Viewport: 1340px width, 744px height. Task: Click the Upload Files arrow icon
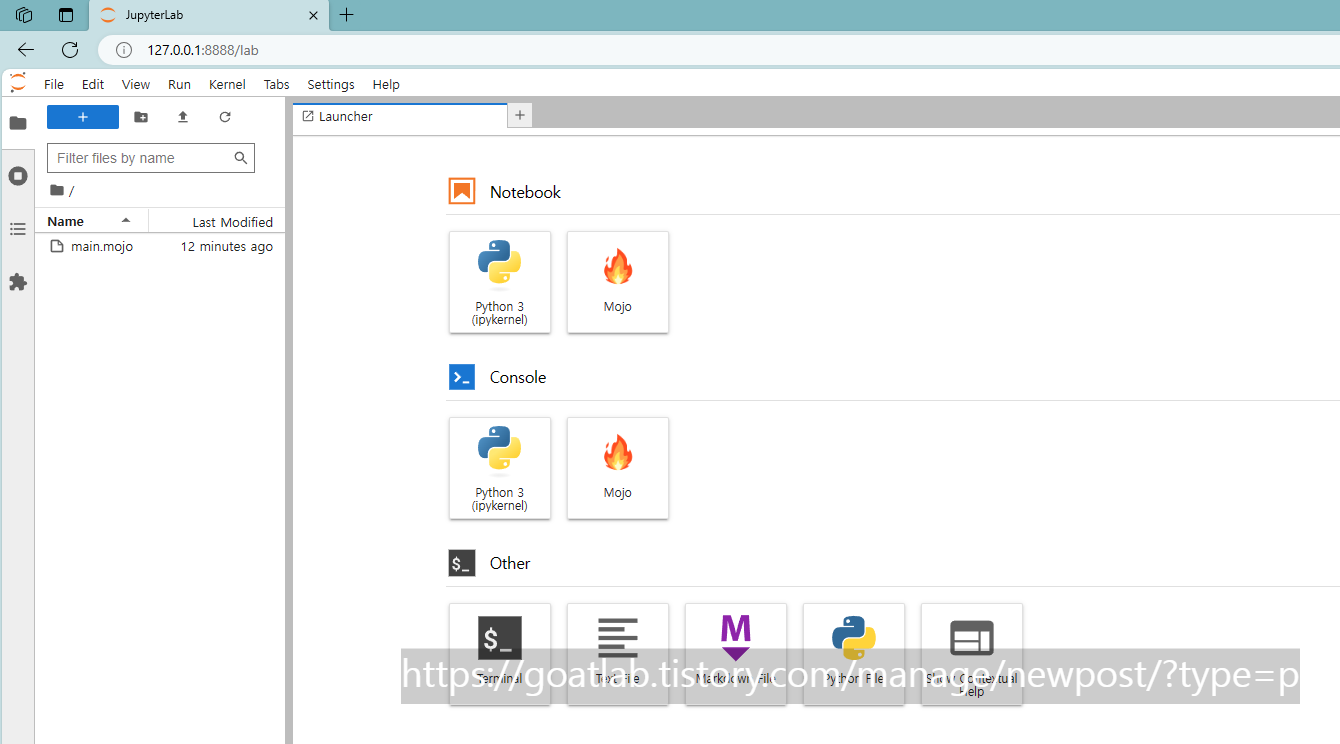[x=183, y=117]
